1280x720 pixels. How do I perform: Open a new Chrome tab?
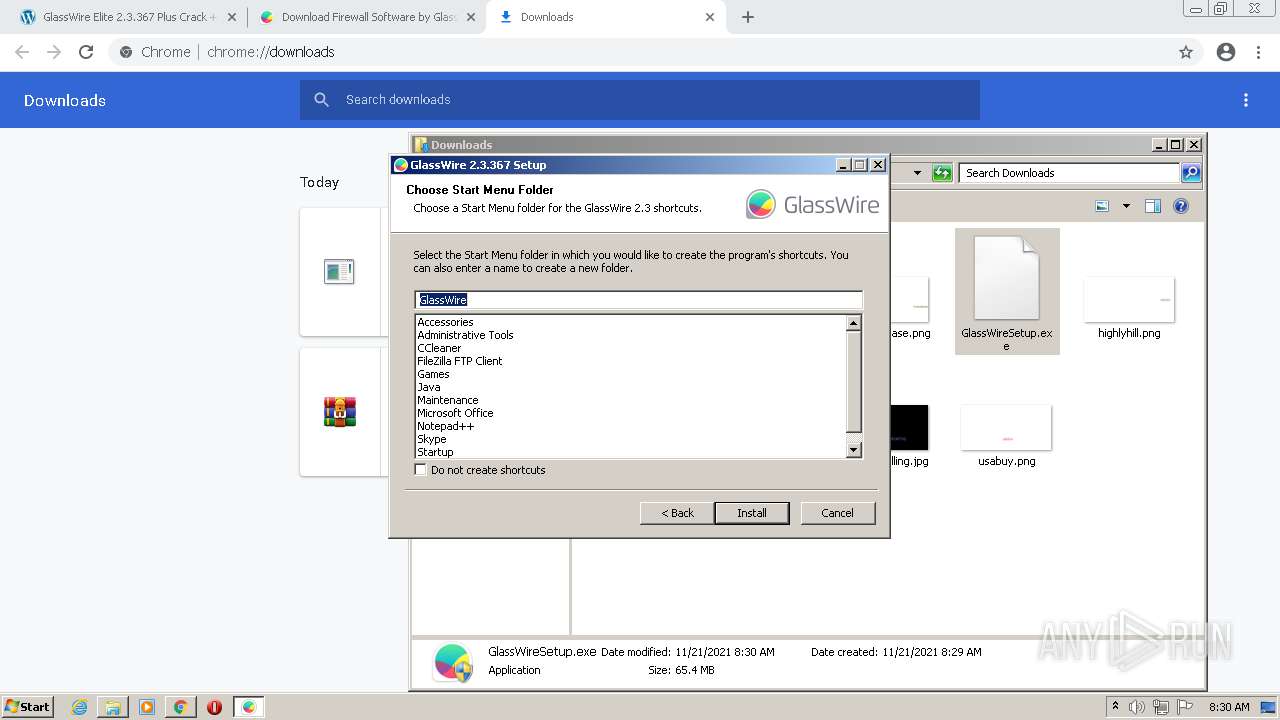coord(748,17)
